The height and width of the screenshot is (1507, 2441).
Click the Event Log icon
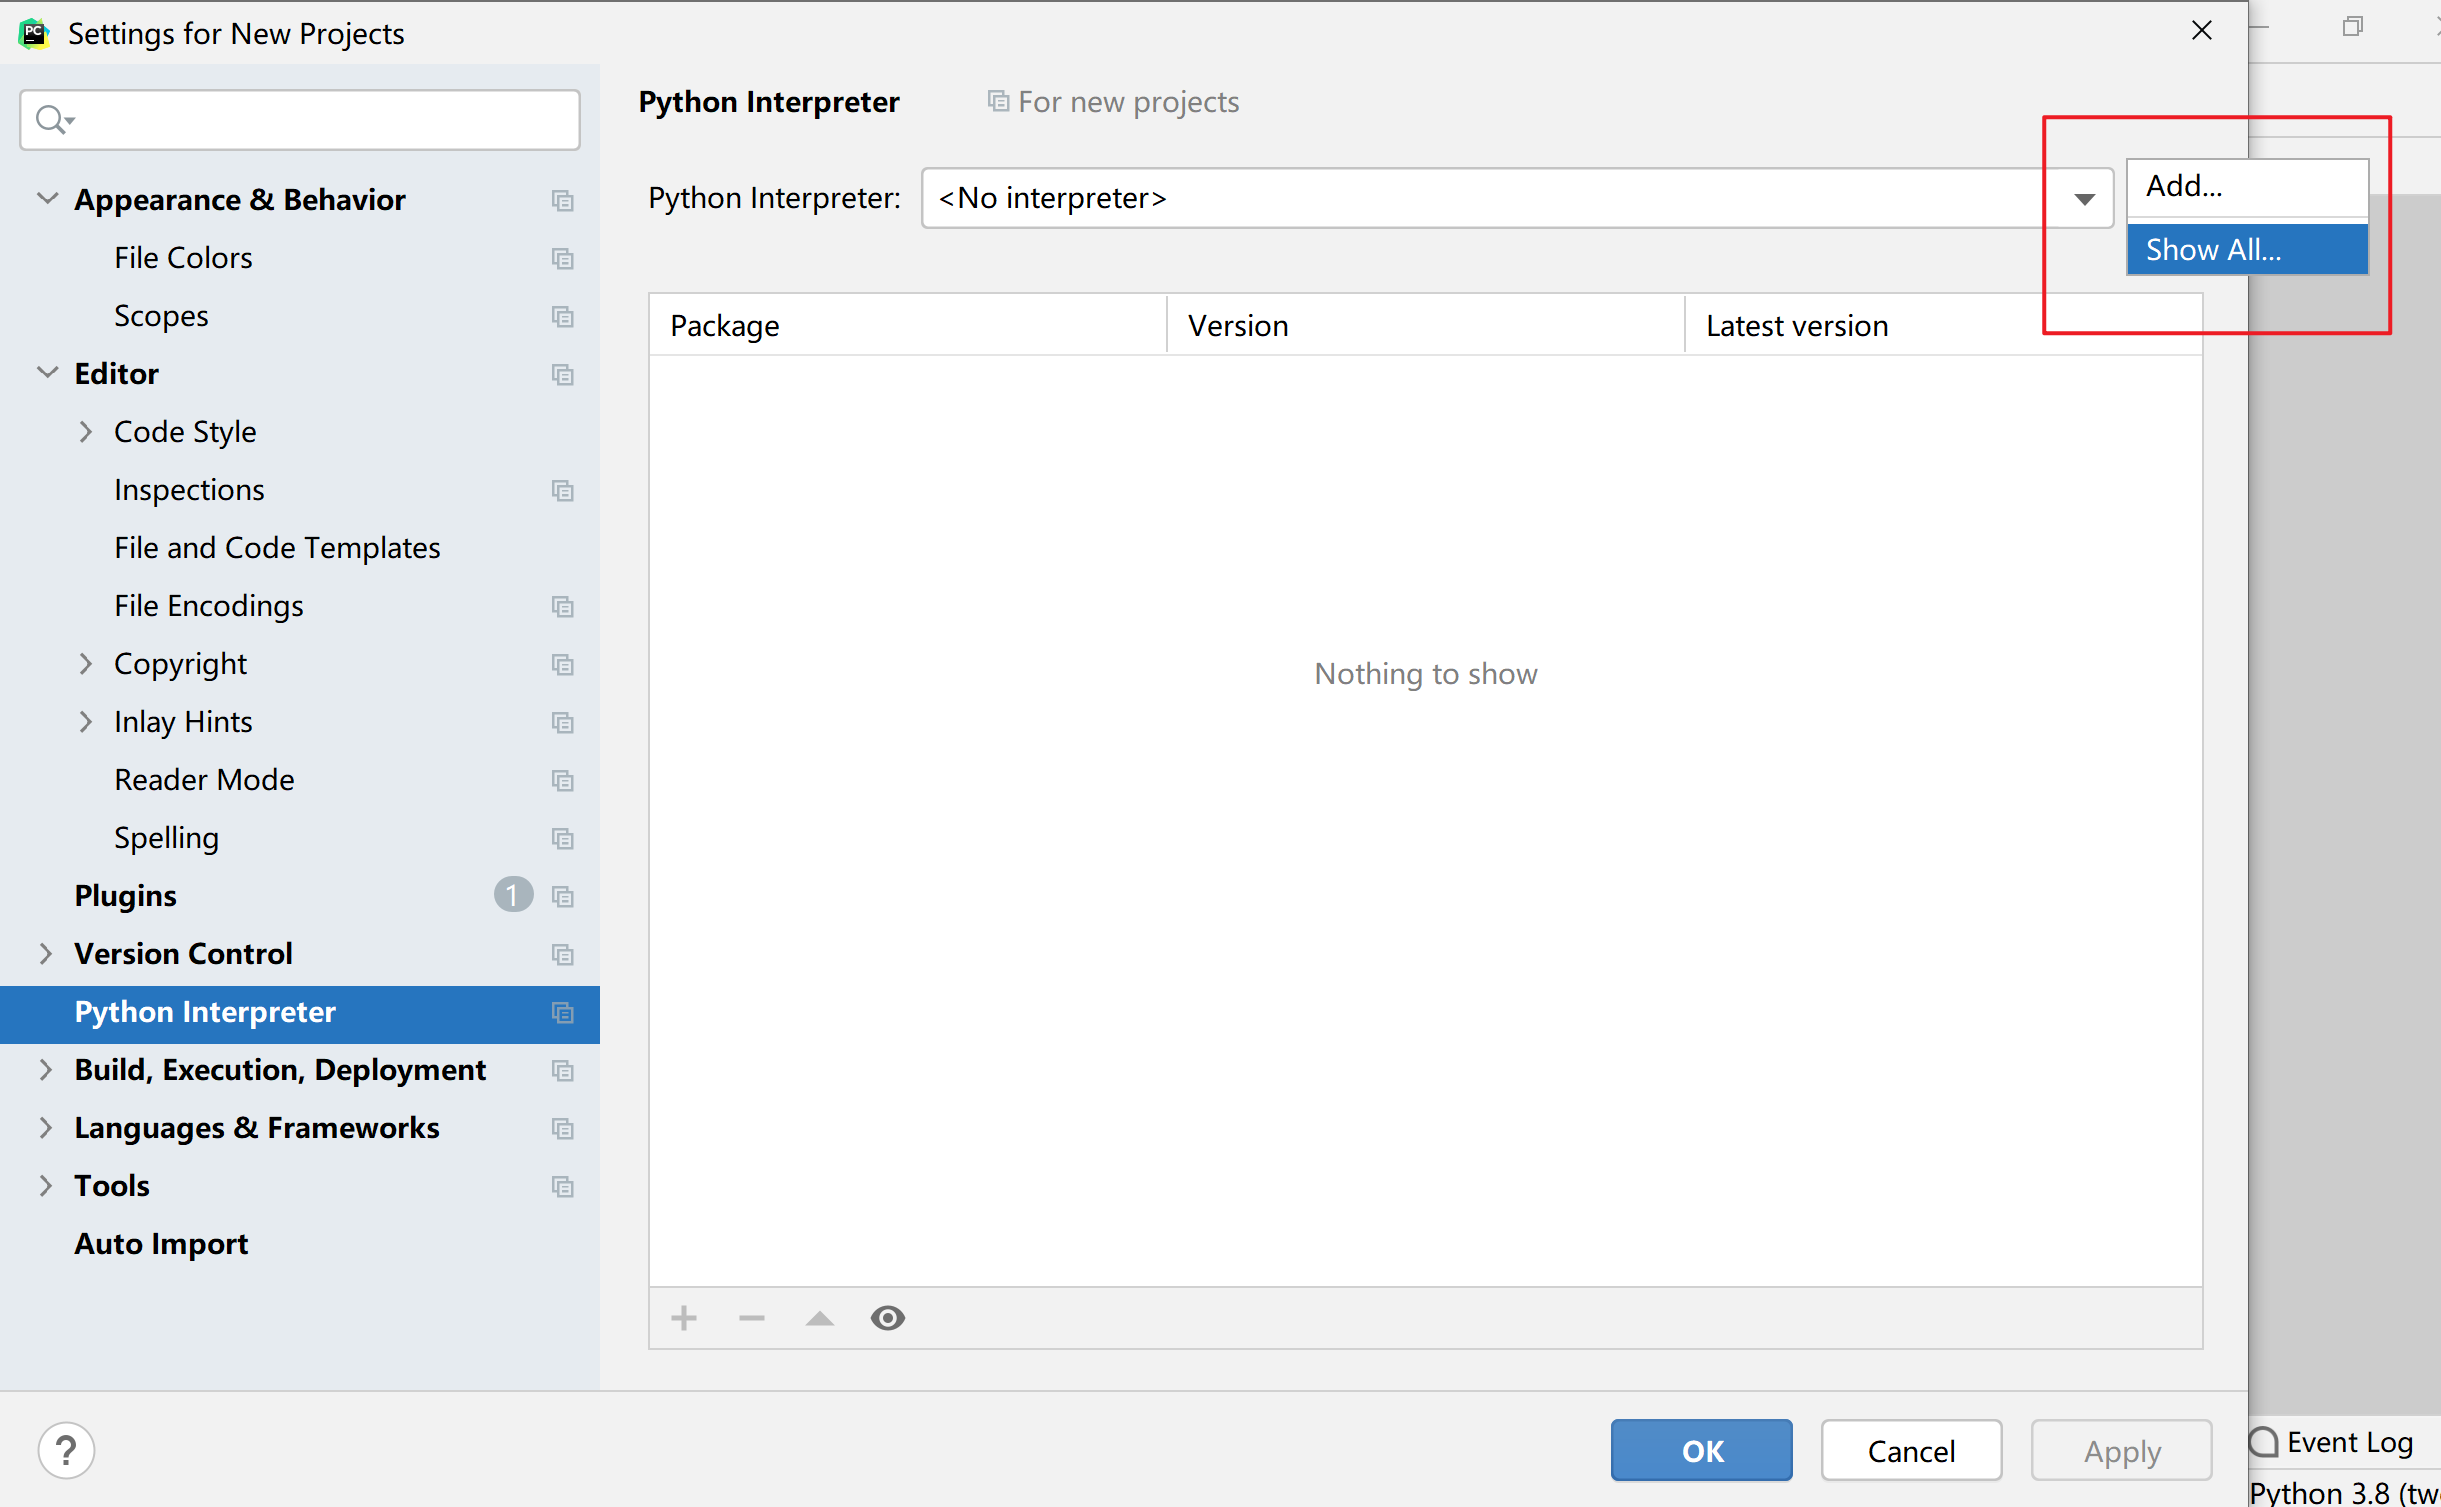2263,1442
